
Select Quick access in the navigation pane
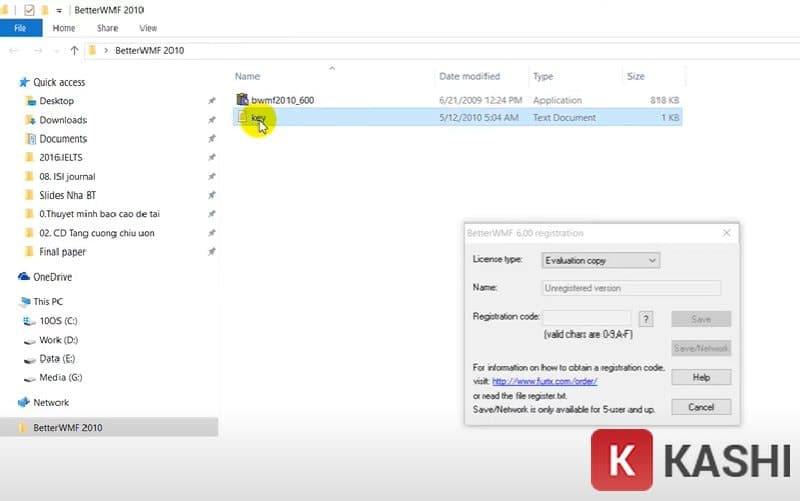pyautogui.click(x=59, y=82)
